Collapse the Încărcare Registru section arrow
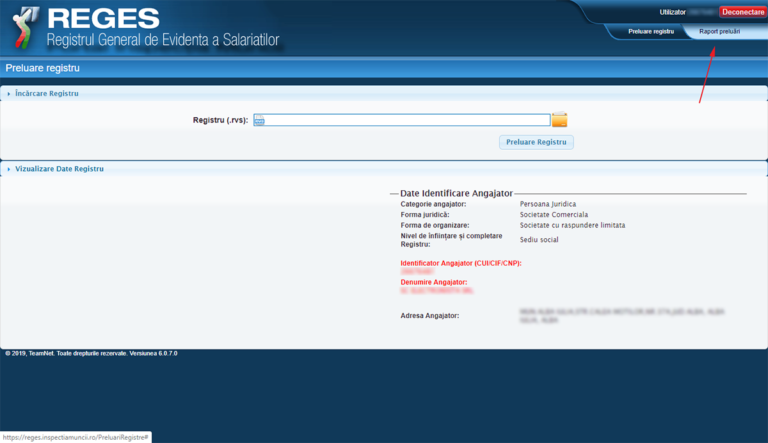Screen dimensions: 768x443 coord(9,94)
